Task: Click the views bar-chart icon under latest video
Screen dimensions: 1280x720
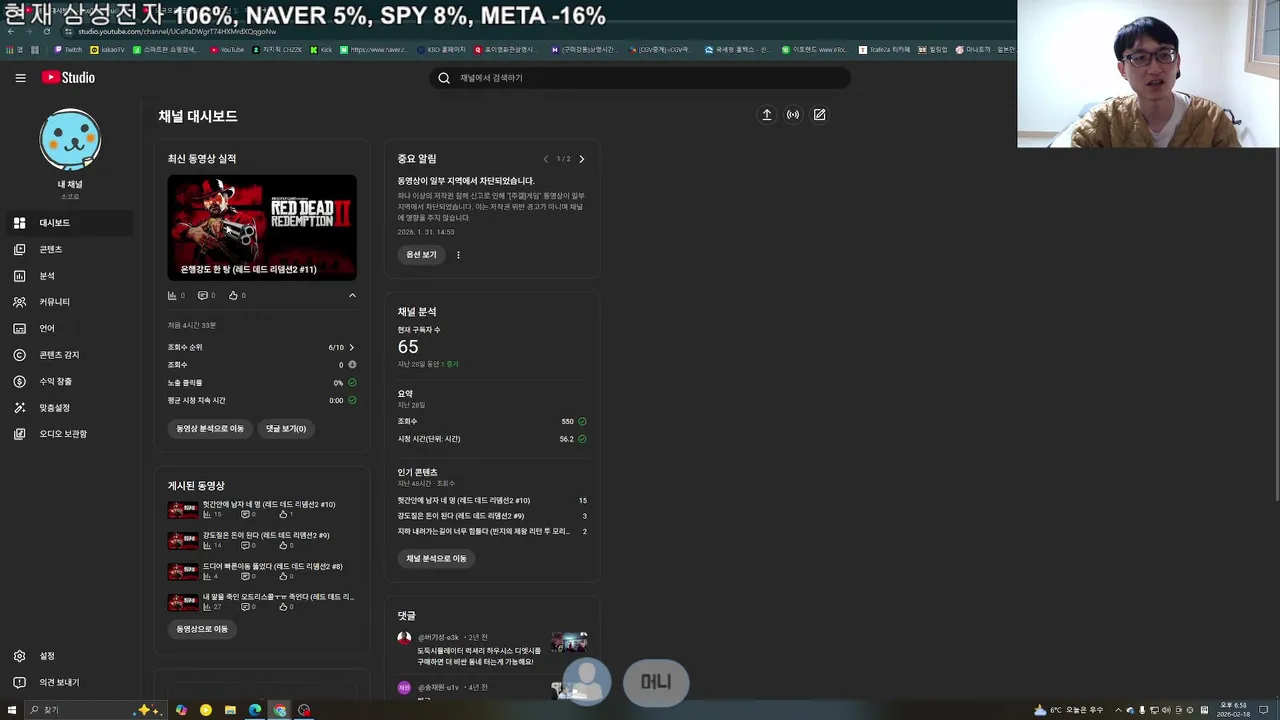Action: pos(172,296)
